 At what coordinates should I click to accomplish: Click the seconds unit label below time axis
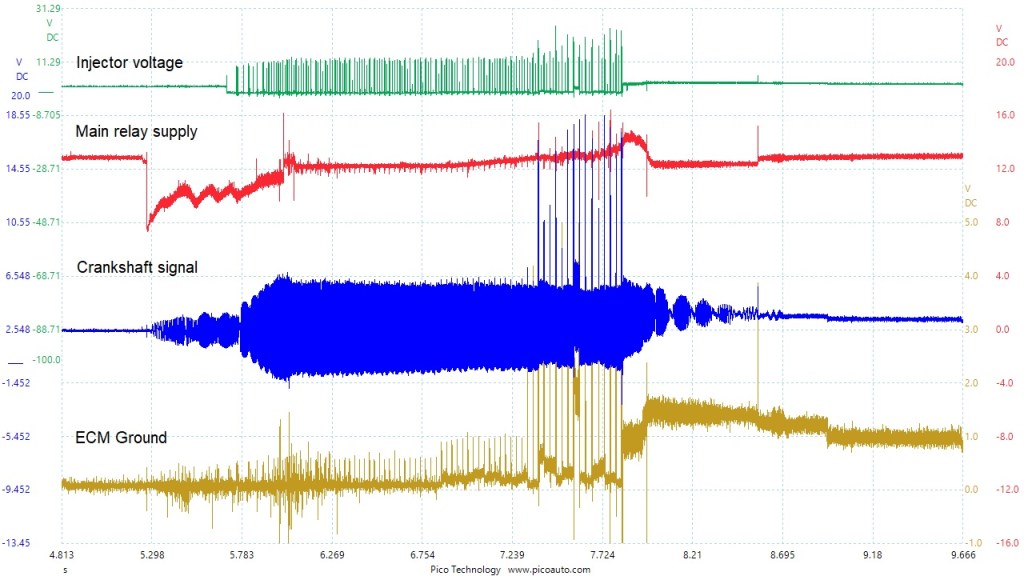(x=65, y=569)
